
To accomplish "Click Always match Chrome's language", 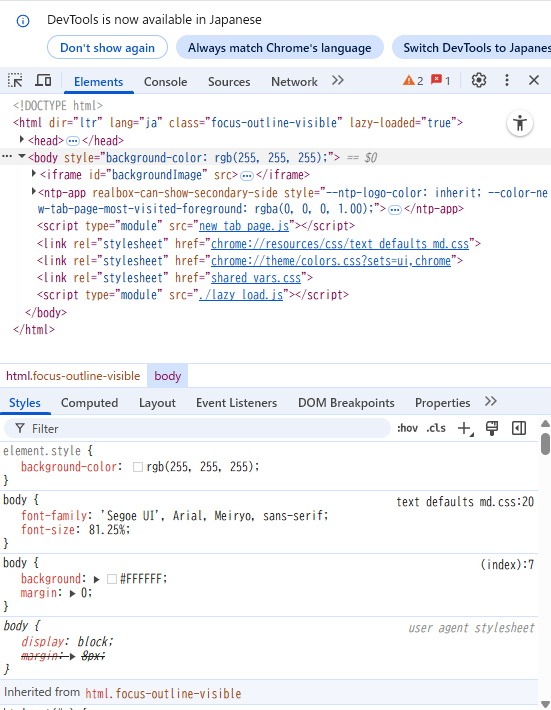I will pyautogui.click(x=280, y=48).
